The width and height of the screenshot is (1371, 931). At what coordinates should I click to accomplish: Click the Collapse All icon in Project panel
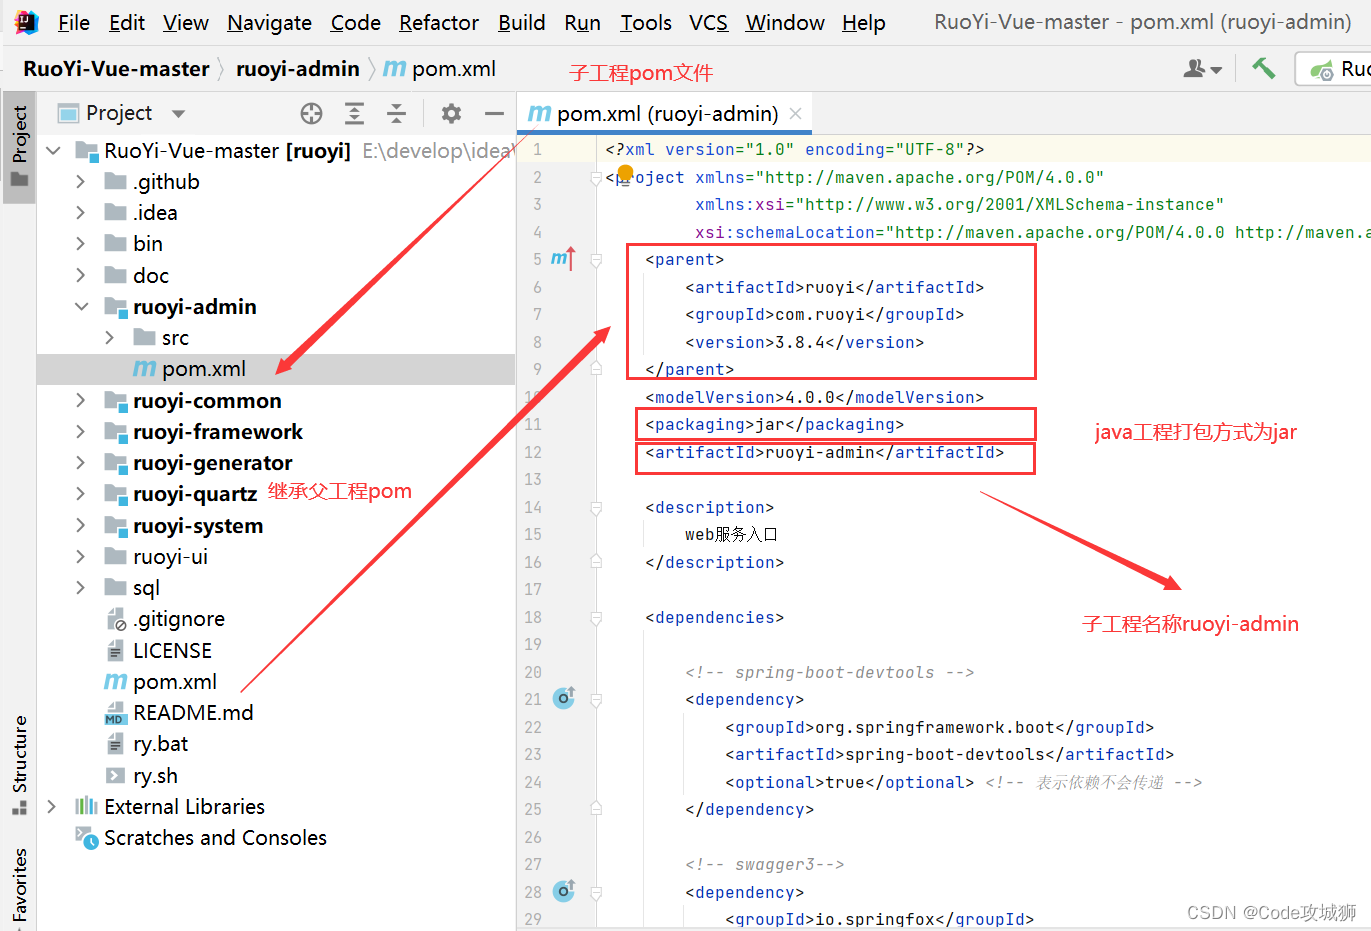tap(397, 114)
